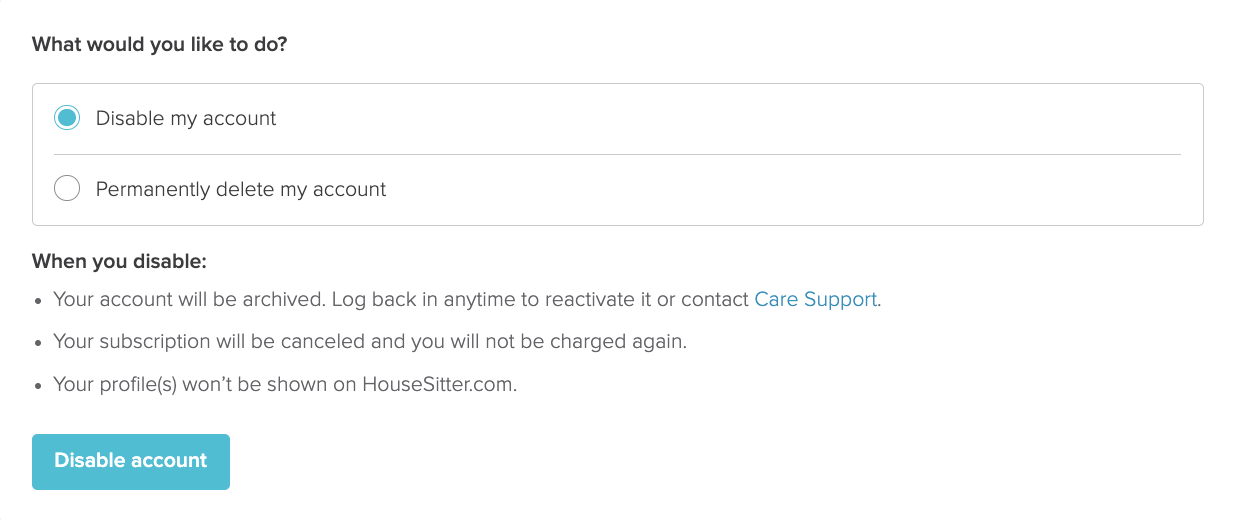Choose the Permanently delete my account radio button

67,188
